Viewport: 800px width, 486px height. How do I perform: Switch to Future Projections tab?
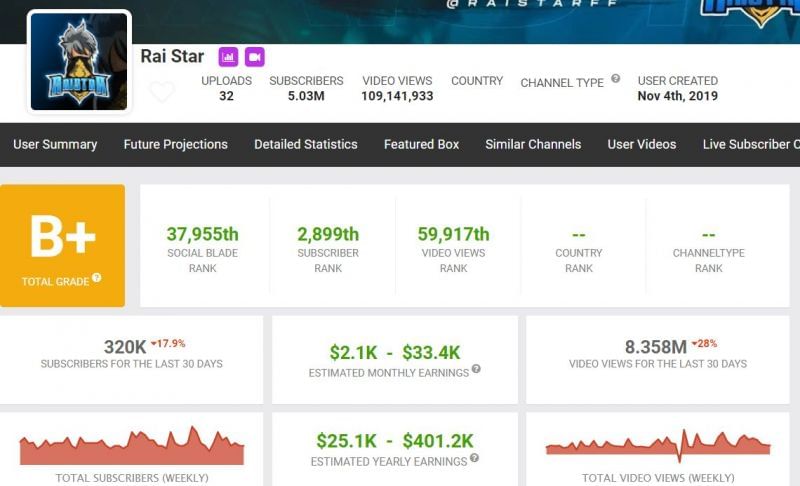(175, 144)
